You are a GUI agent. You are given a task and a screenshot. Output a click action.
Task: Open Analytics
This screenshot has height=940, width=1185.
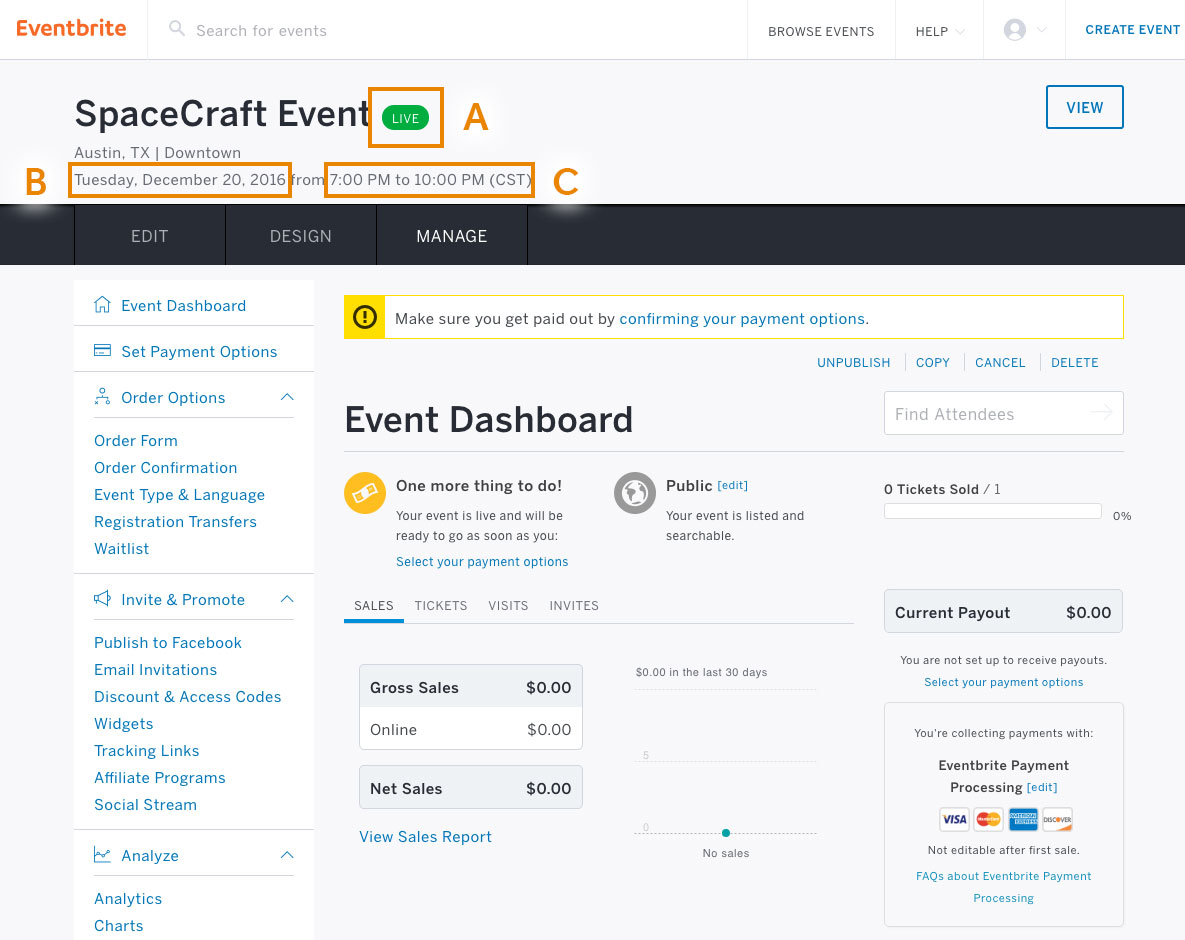[128, 898]
